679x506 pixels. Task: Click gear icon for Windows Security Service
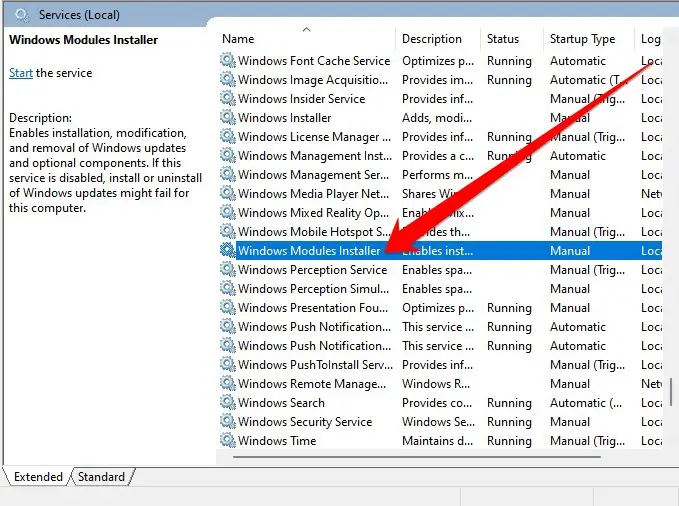click(x=227, y=422)
